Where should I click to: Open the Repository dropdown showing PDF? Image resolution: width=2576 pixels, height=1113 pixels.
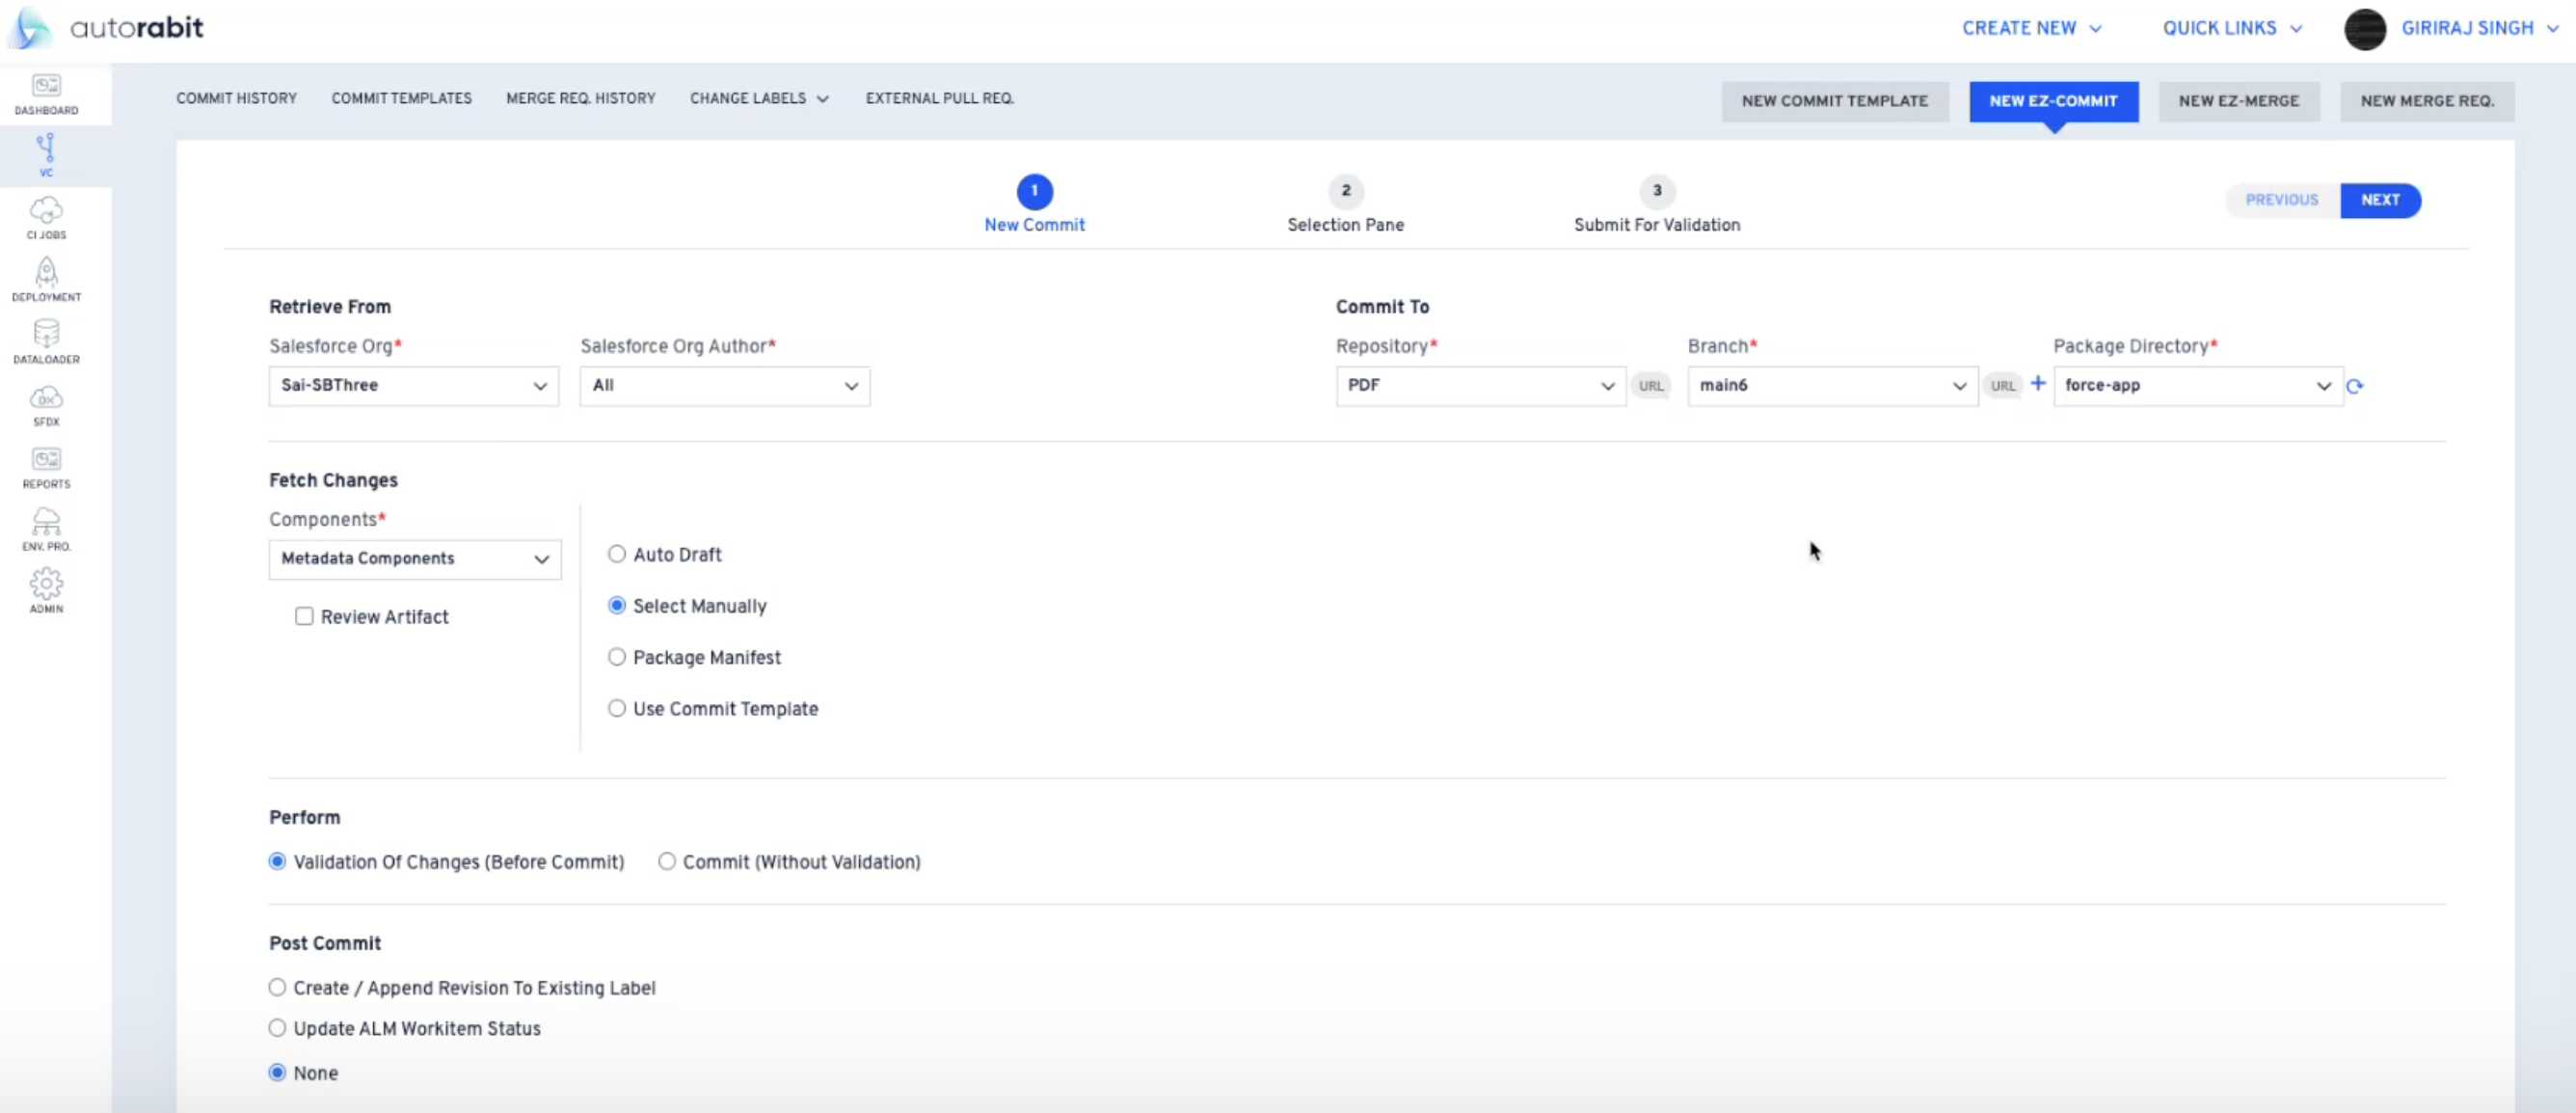pyautogui.click(x=1480, y=386)
